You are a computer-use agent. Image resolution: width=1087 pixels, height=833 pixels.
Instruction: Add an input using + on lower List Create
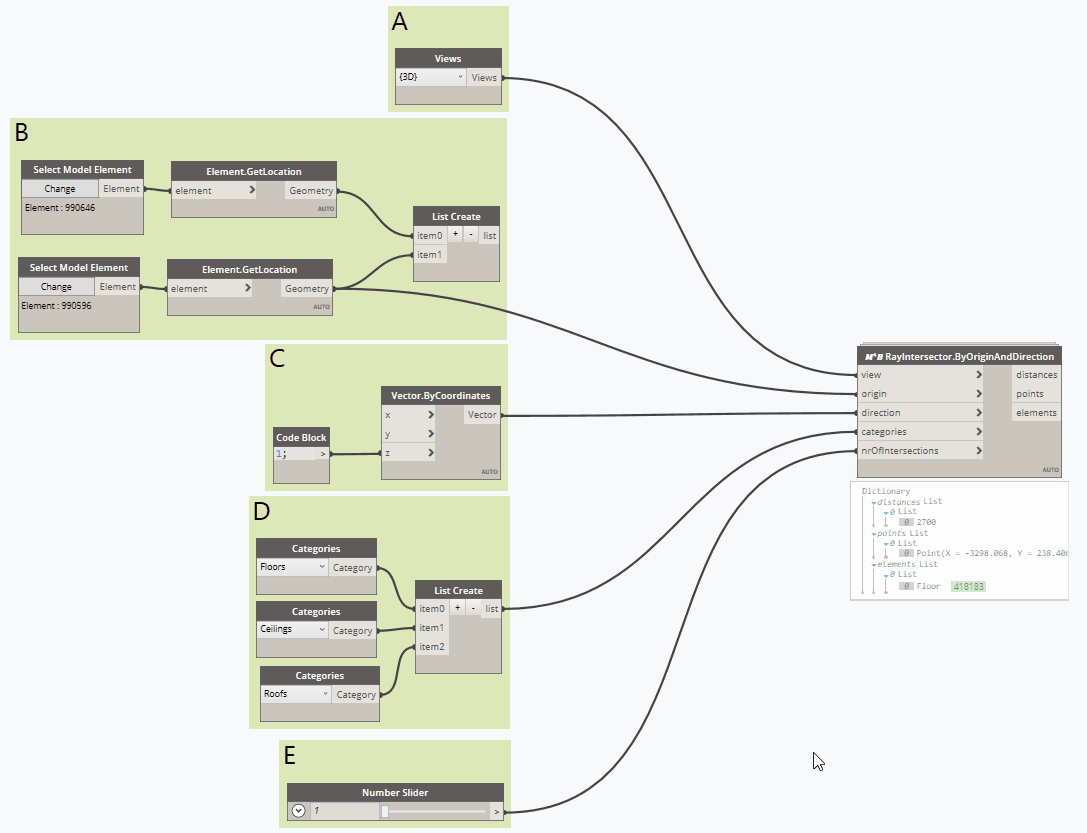pyautogui.click(x=455, y=608)
